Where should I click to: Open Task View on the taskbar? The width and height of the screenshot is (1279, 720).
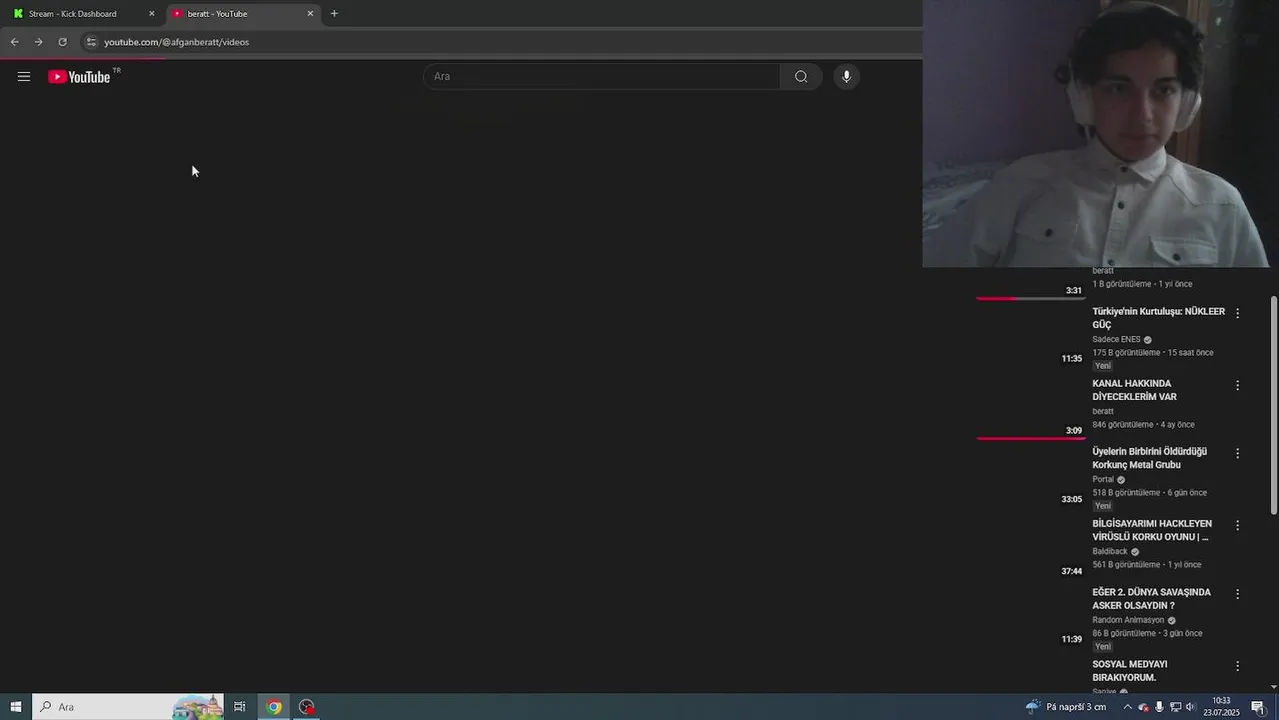(240, 707)
